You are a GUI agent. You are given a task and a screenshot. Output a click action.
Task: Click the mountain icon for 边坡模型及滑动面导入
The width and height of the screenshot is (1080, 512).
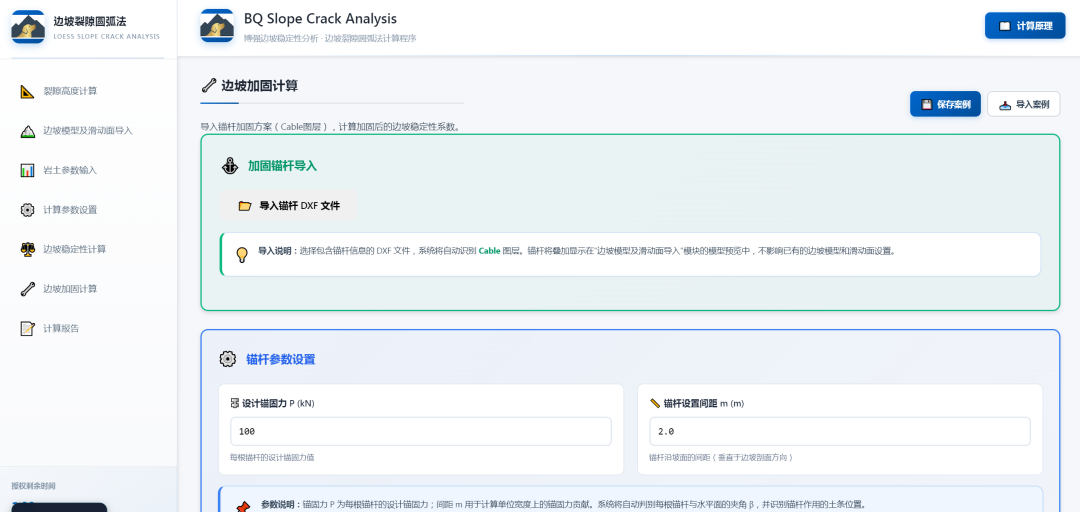pos(28,131)
